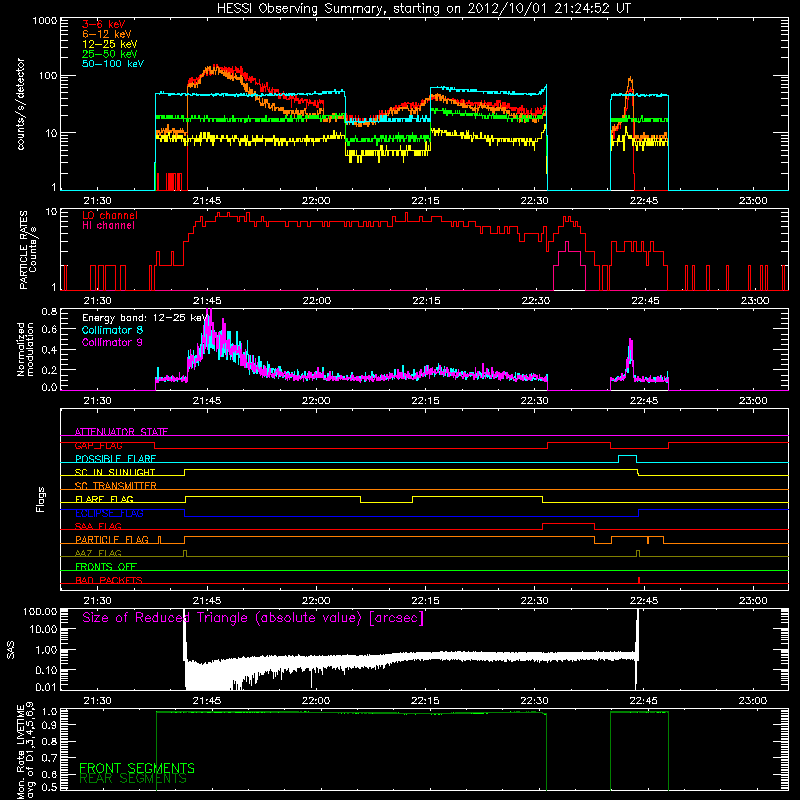Click the yellow '12-25 keV' legend entry
The height and width of the screenshot is (800, 800).
pos(110,44)
